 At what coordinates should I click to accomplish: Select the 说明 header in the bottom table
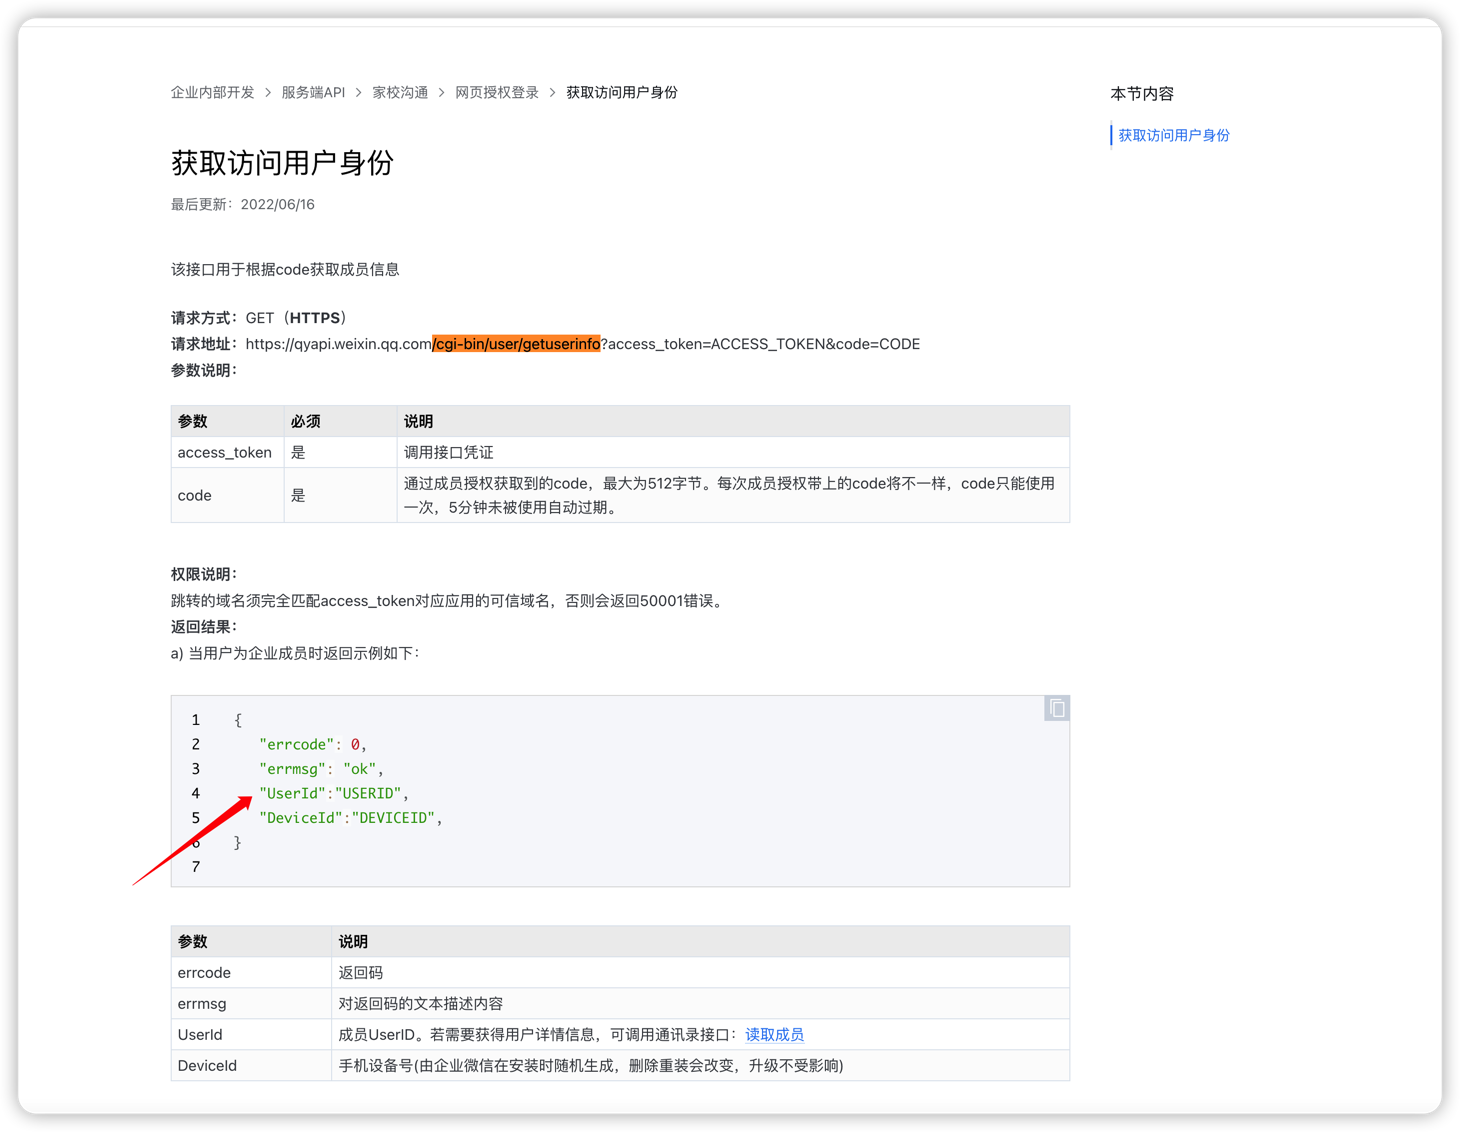point(352,941)
